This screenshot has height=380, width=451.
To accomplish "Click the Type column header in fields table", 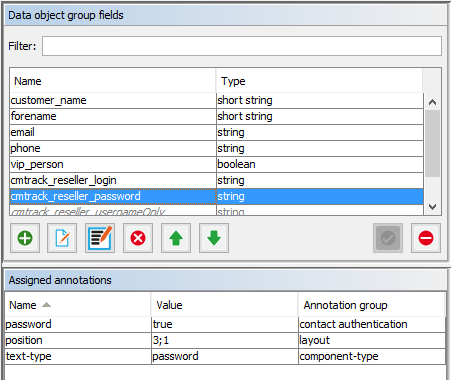I will [x=319, y=81].
